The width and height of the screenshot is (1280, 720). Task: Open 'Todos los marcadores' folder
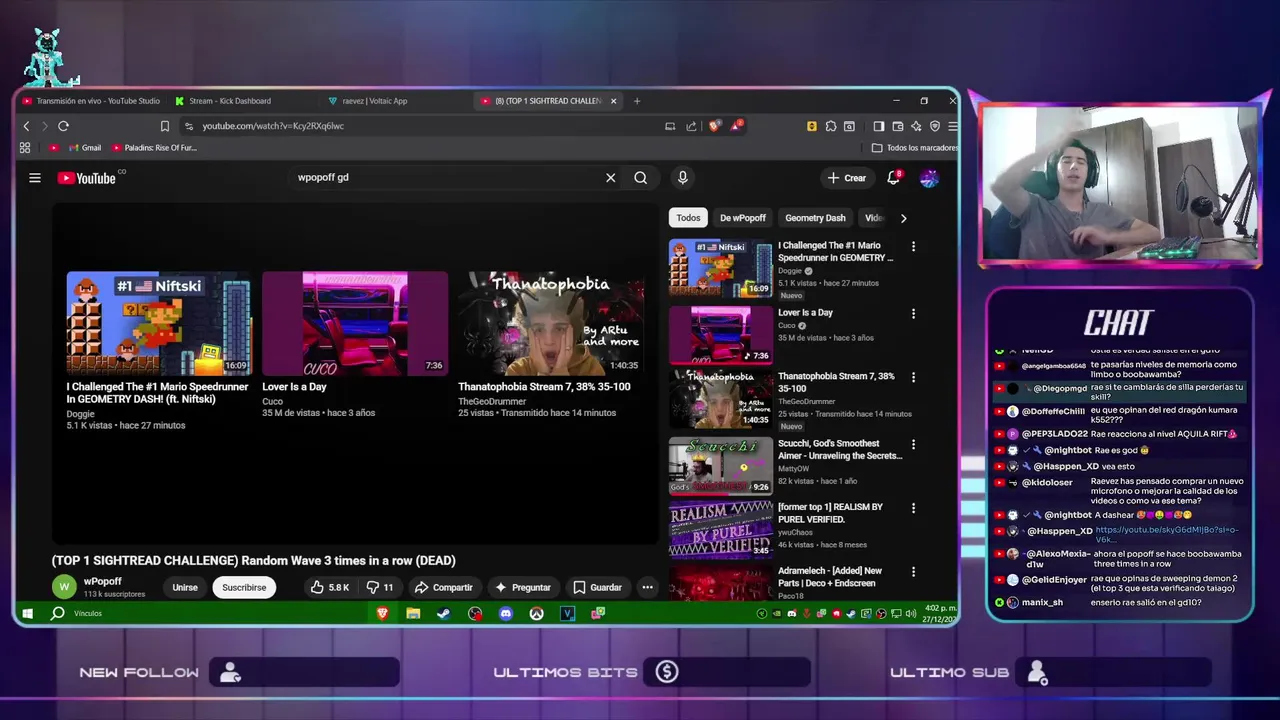915,148
